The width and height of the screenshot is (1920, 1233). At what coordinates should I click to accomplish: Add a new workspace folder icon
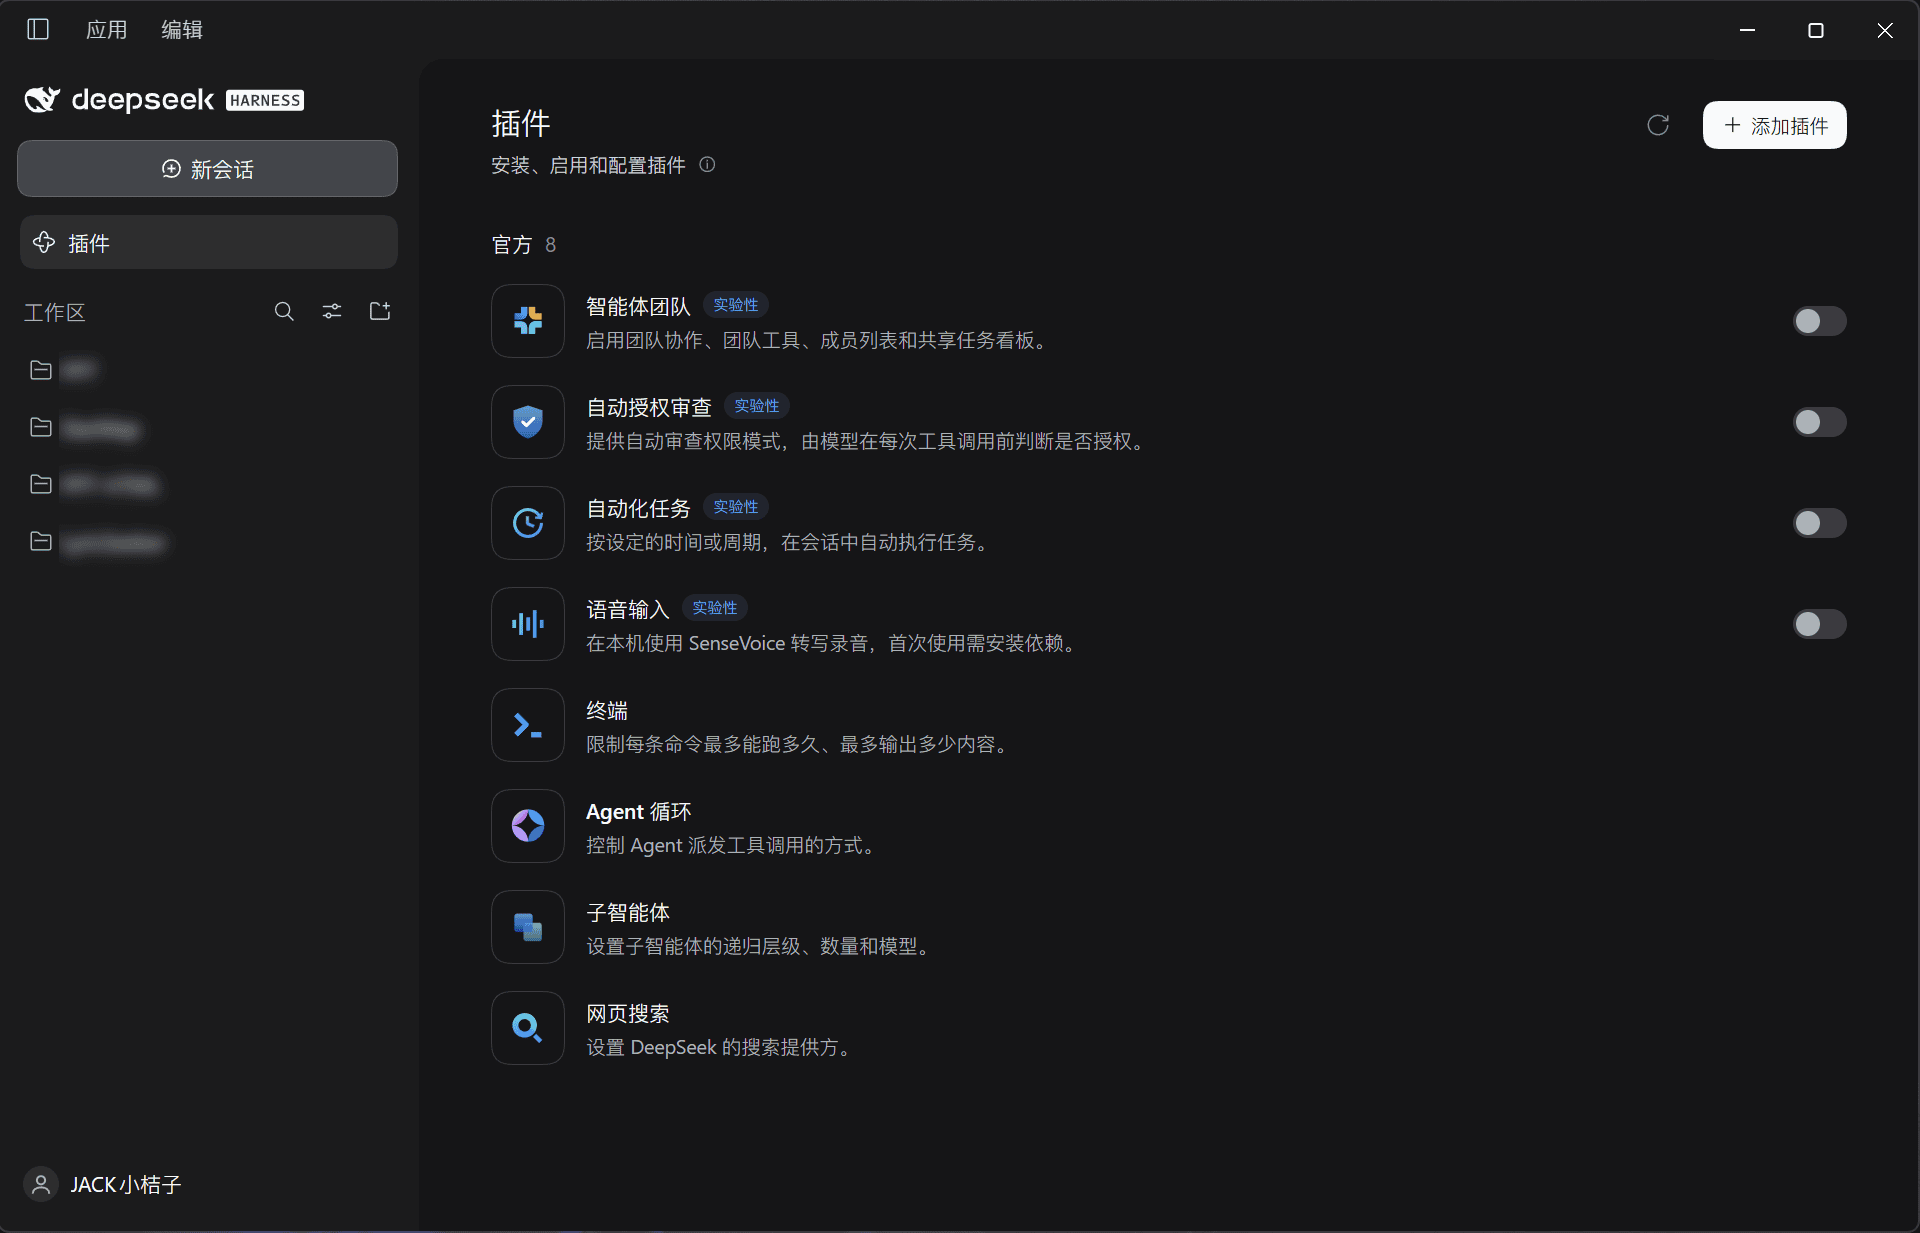point(380,312)
